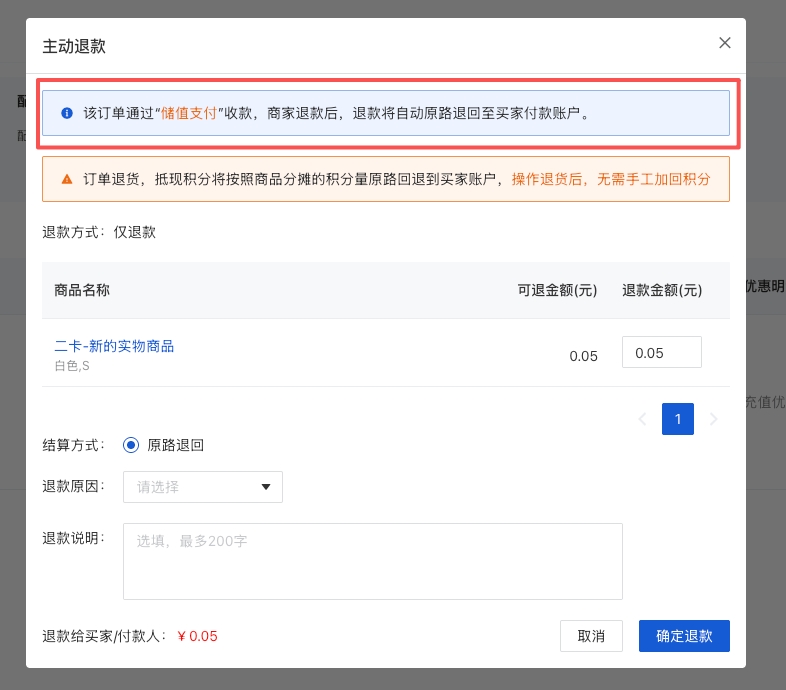Click the orange warning triangle icon
Screen dimensions: 786x690
tap(67, 179)
